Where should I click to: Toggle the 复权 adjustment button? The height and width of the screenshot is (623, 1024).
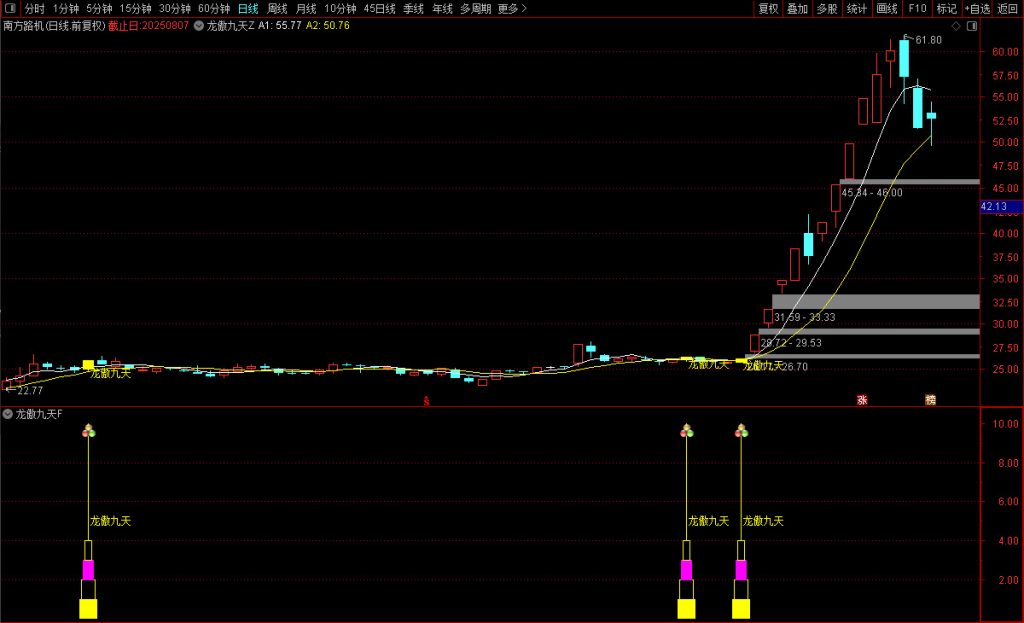pyautogui.click(x=768, y=9)
